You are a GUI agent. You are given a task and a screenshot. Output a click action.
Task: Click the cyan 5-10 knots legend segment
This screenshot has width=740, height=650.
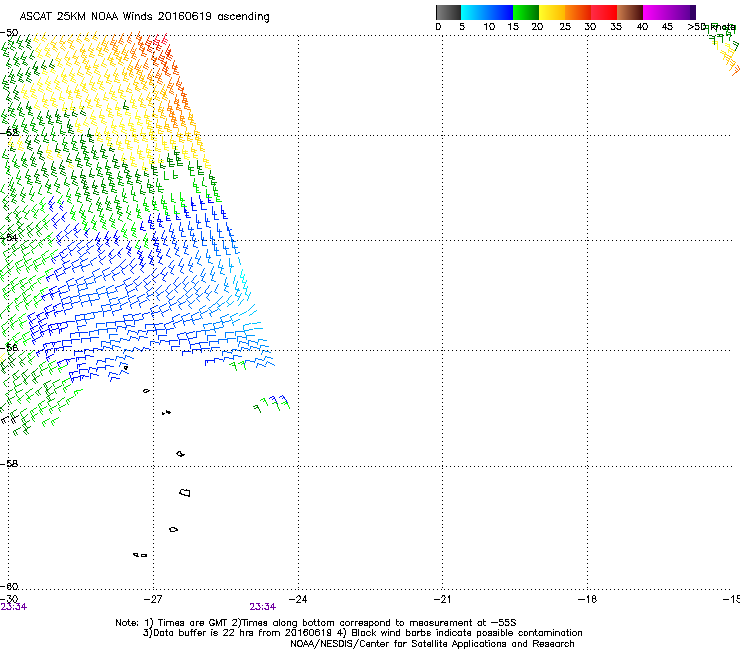(474, 12)
